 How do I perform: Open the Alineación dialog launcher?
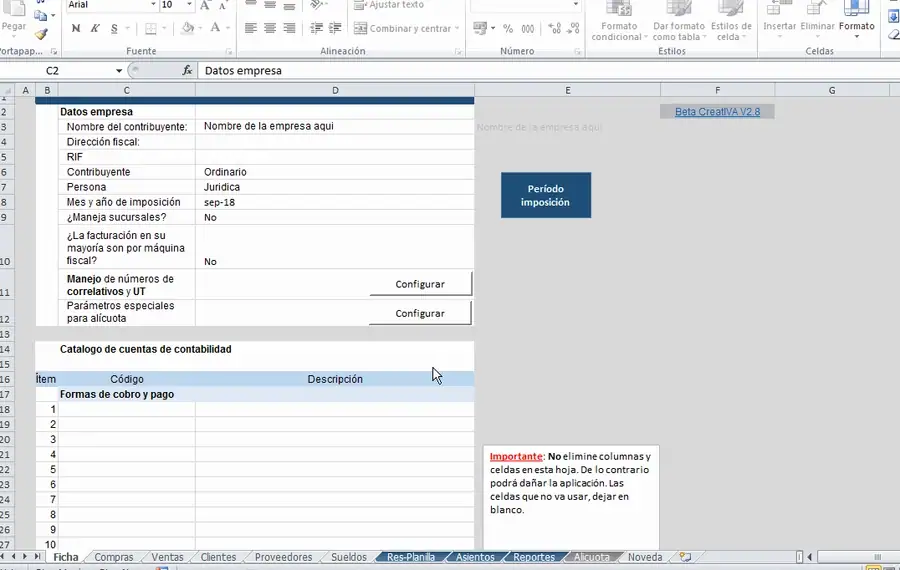[x=458, y=52]
